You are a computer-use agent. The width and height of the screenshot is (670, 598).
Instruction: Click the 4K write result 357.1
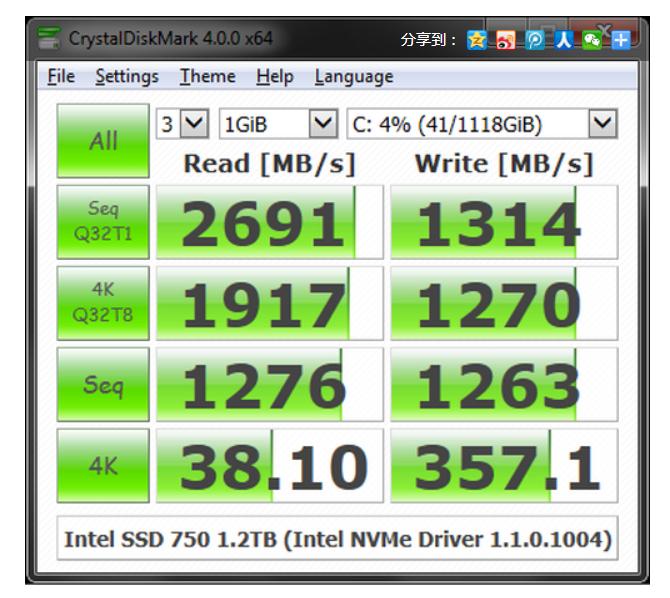tap(504, 465)
